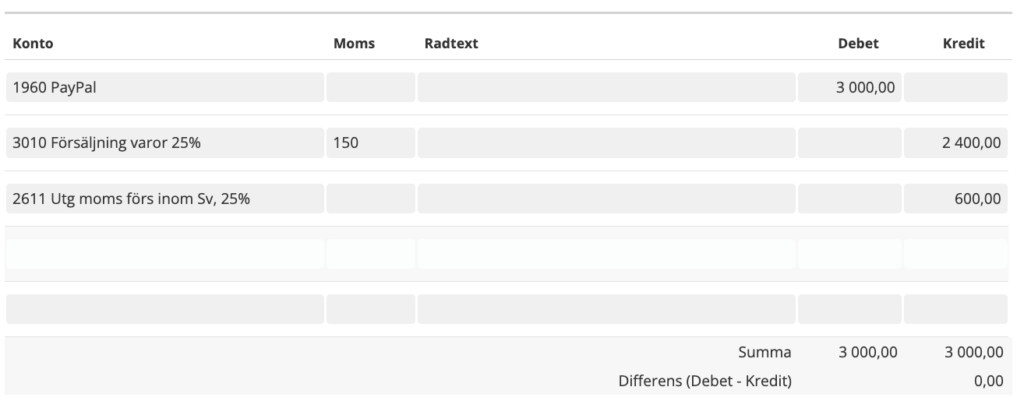The width and height of the screenshot is (1024, 408).
Task: Click the 2611 Utg moms account field
Action: [164, 198]
